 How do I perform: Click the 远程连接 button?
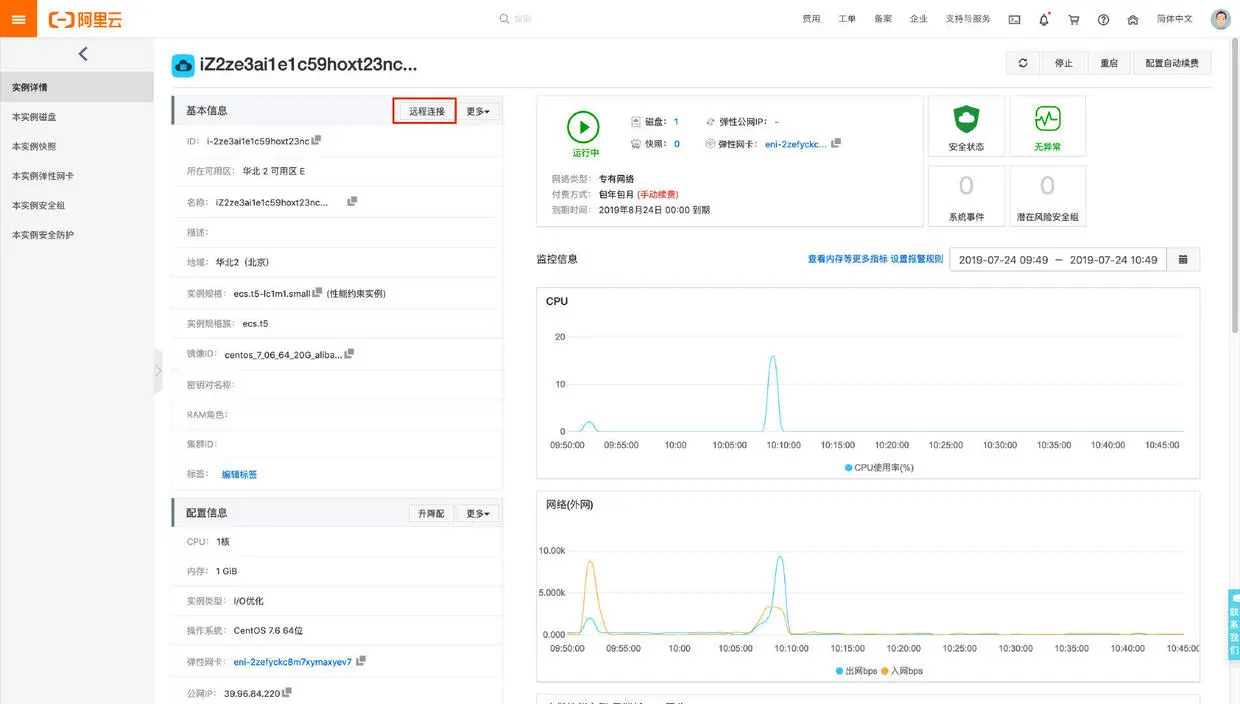[x=426, y=111]
